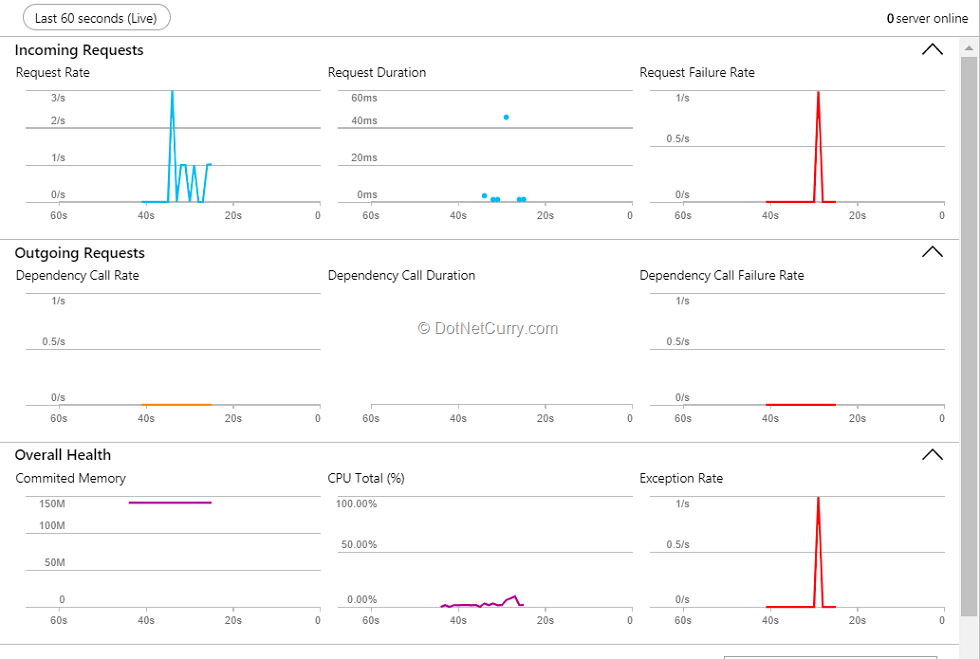Click the Last 60 seconds (Live) button
980x659 pixels.
tap(96, 18)
